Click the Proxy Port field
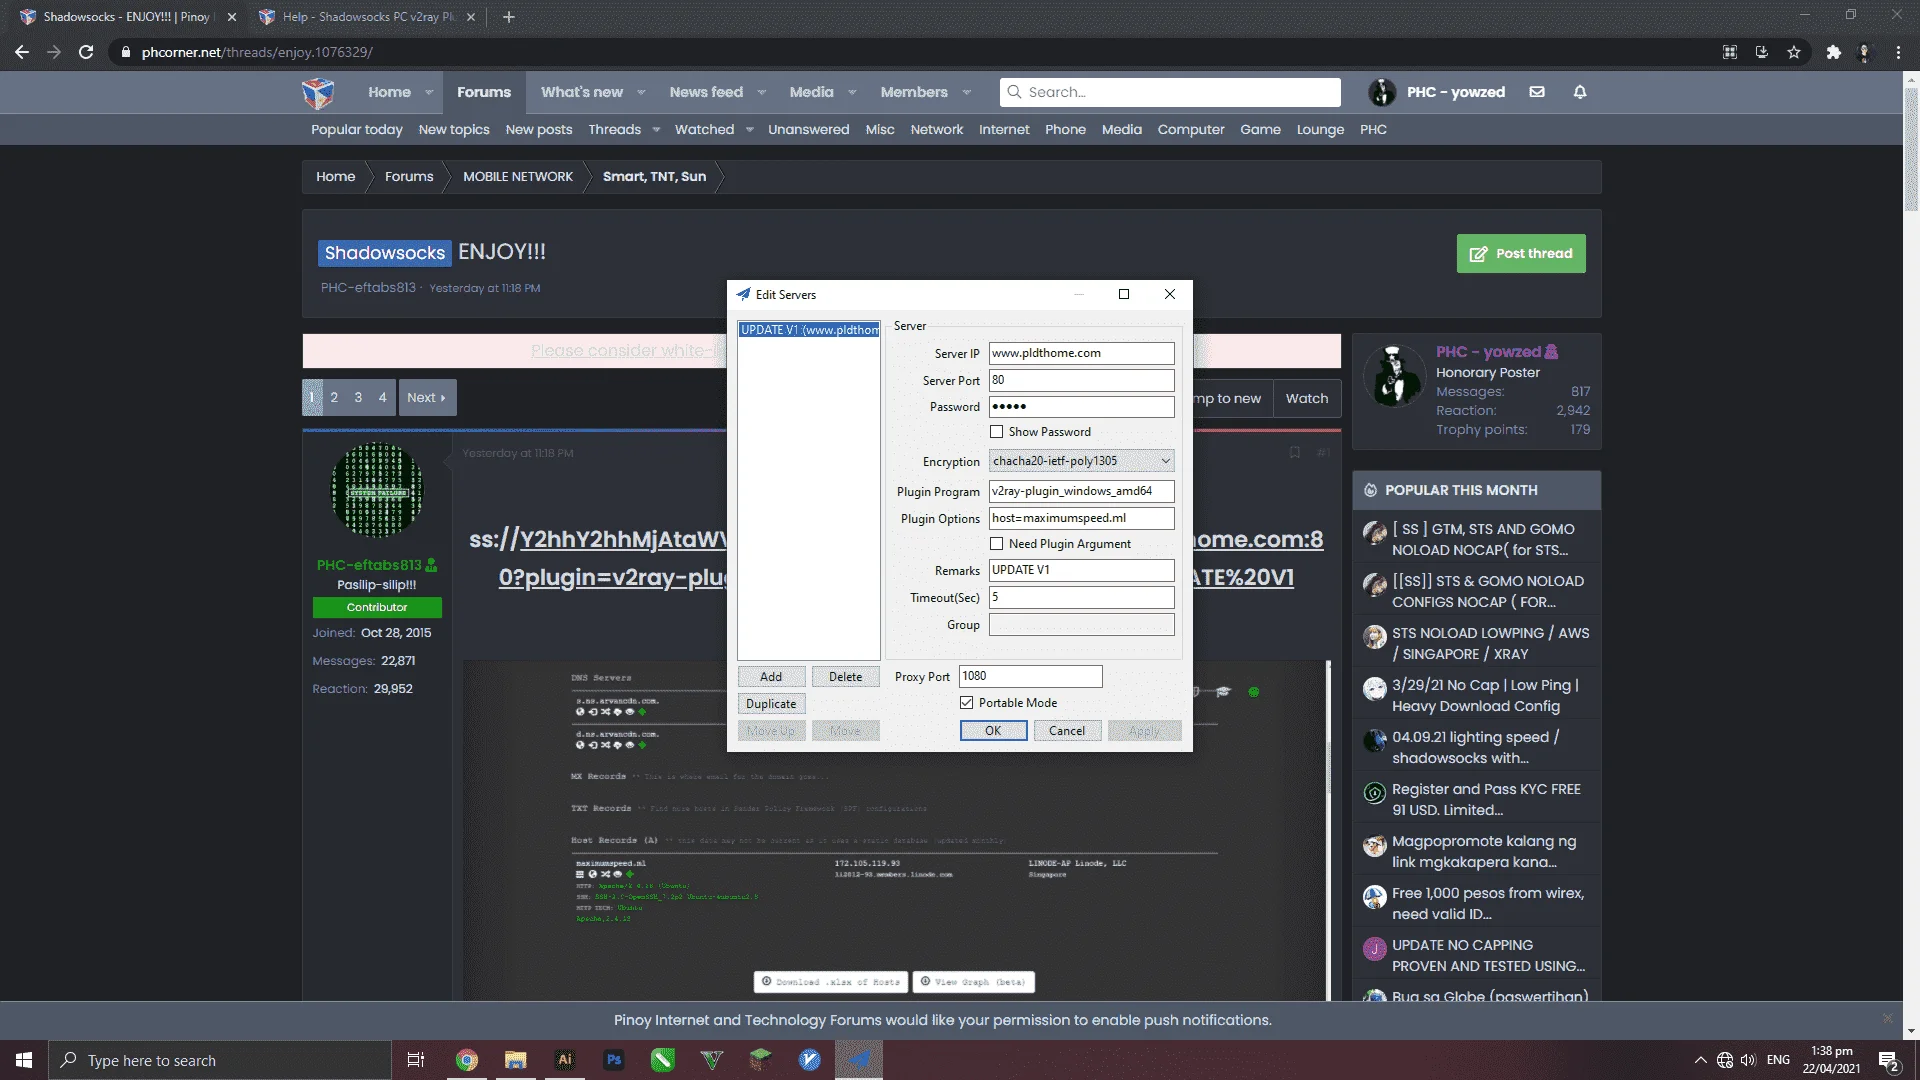 1030,676
